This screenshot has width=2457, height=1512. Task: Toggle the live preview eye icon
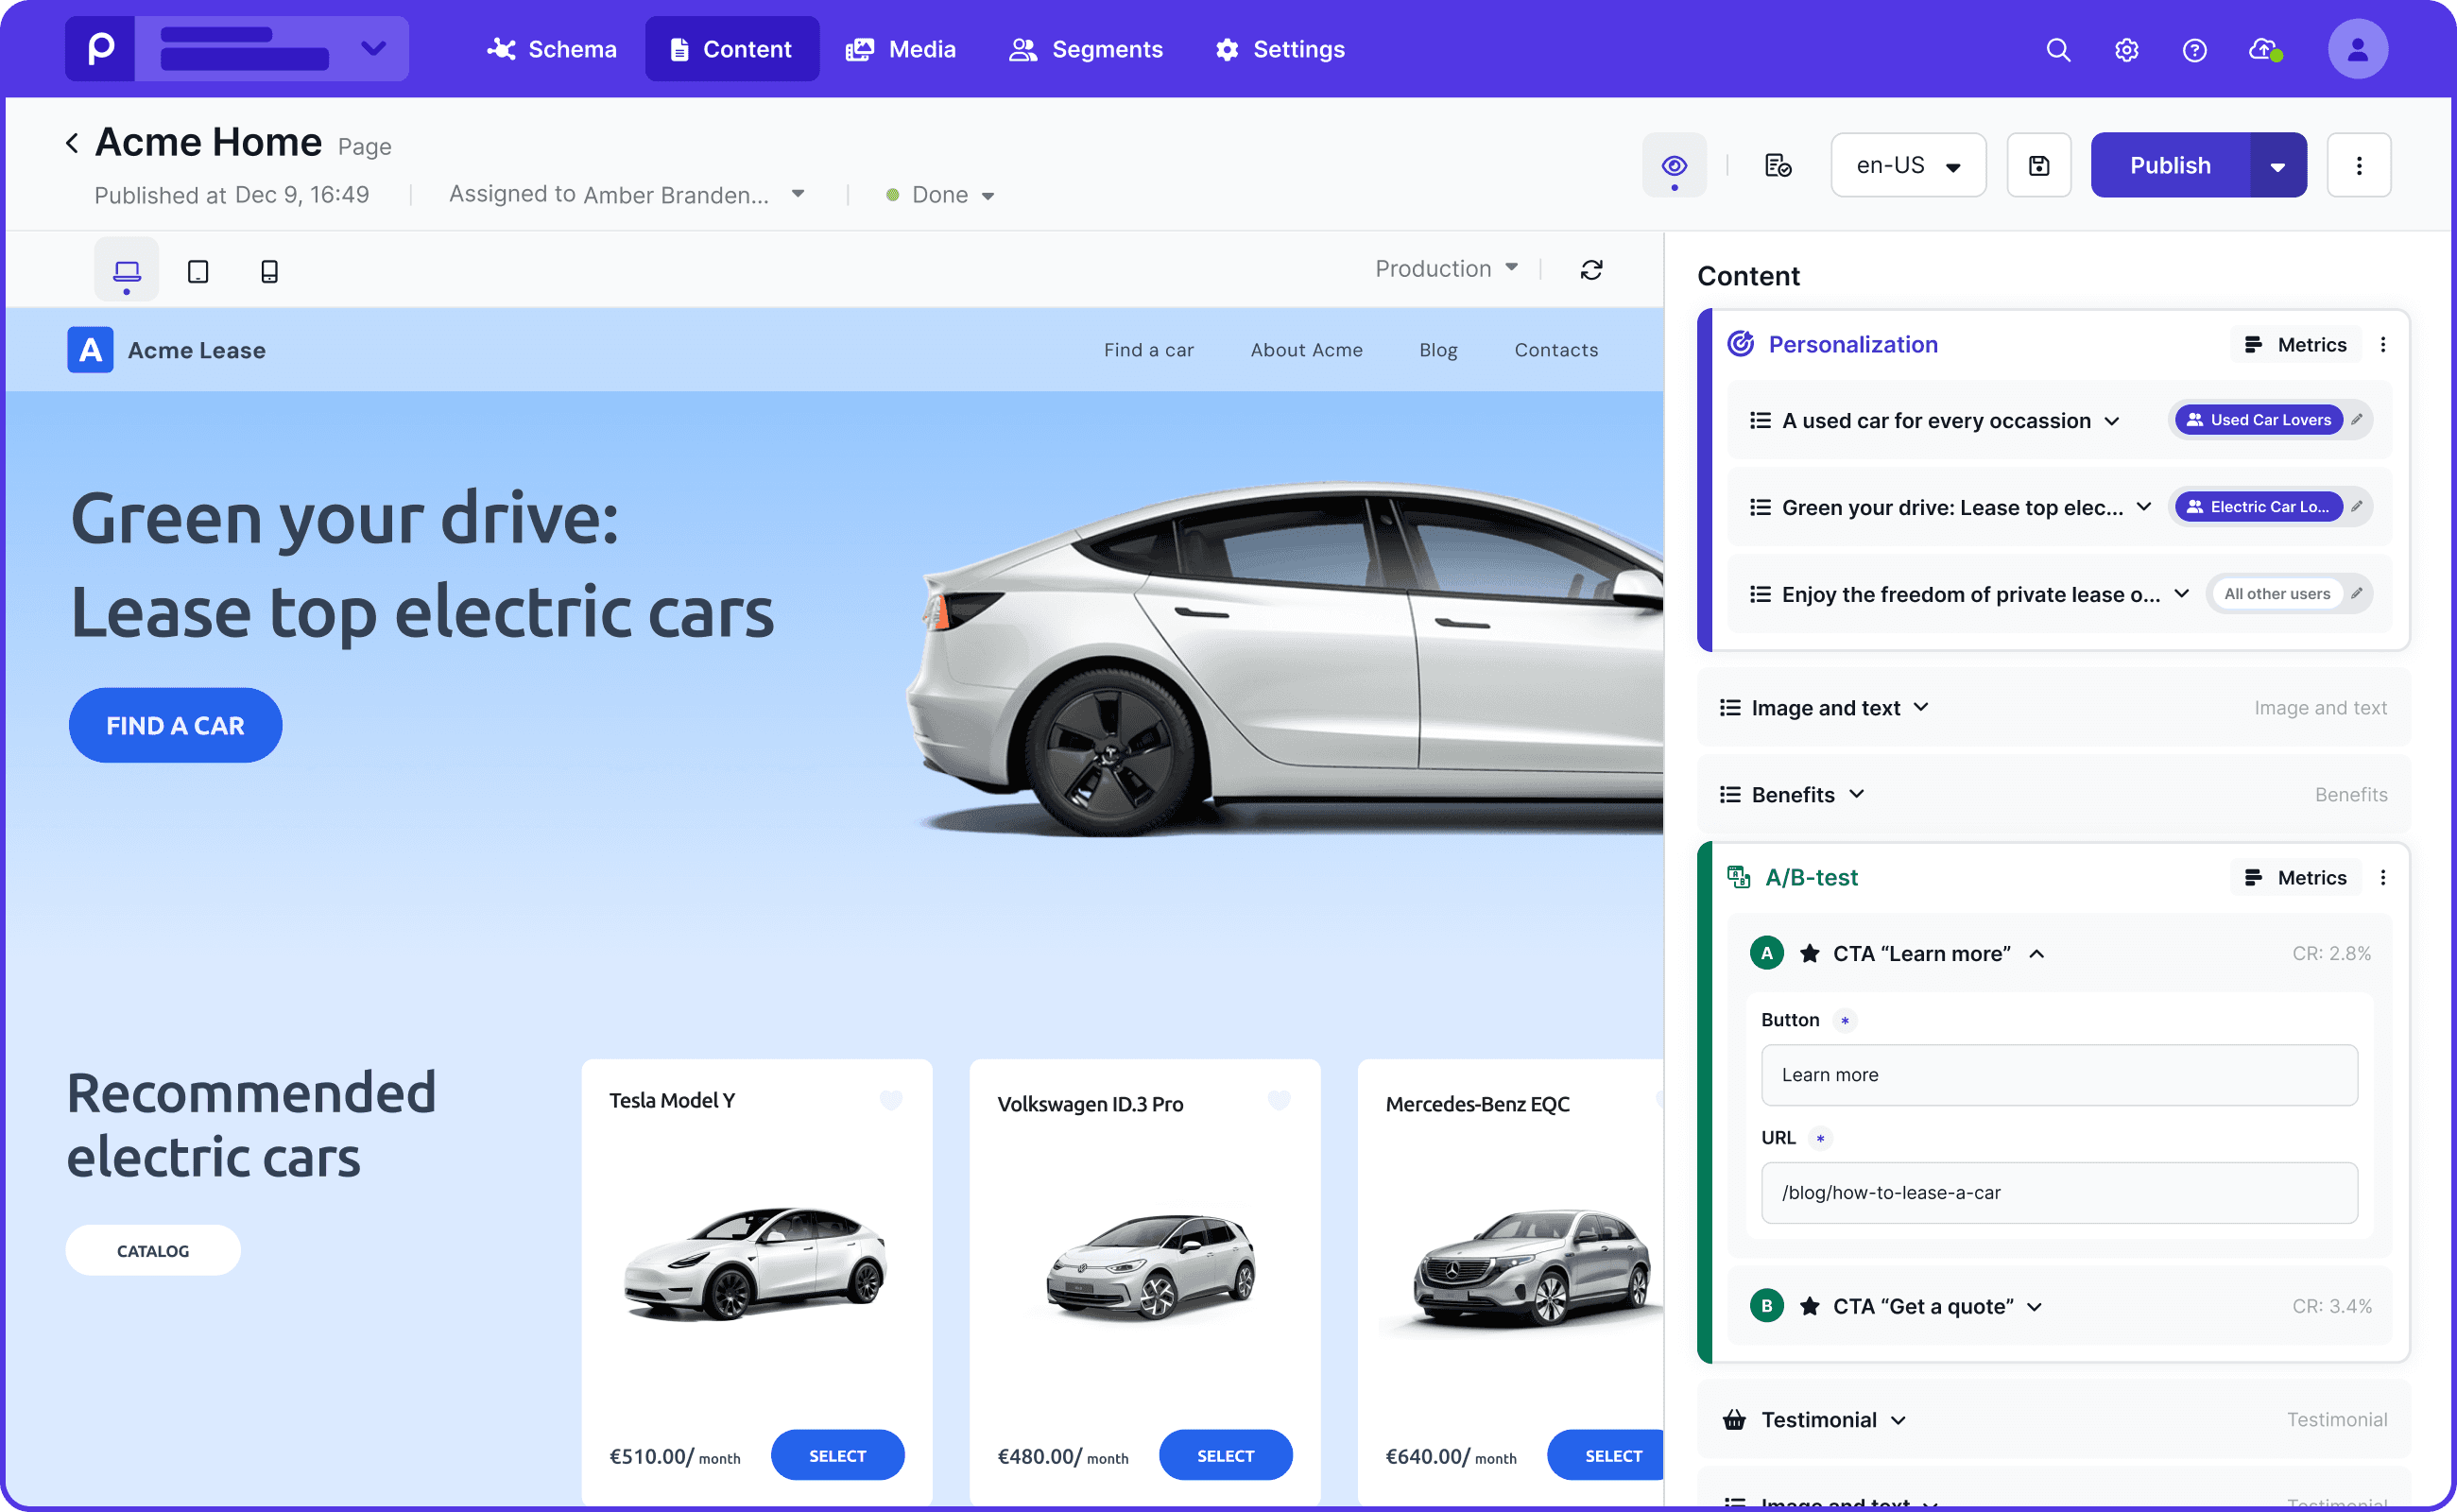click(1674, 165)
